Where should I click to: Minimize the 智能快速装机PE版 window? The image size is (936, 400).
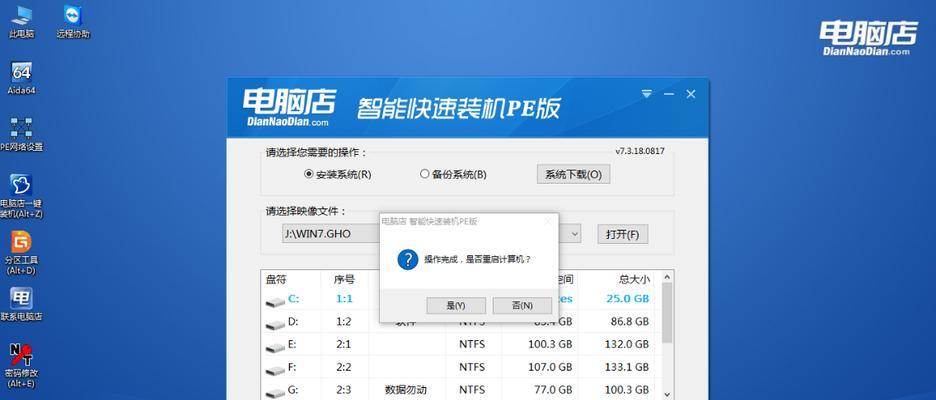[669, 94]
